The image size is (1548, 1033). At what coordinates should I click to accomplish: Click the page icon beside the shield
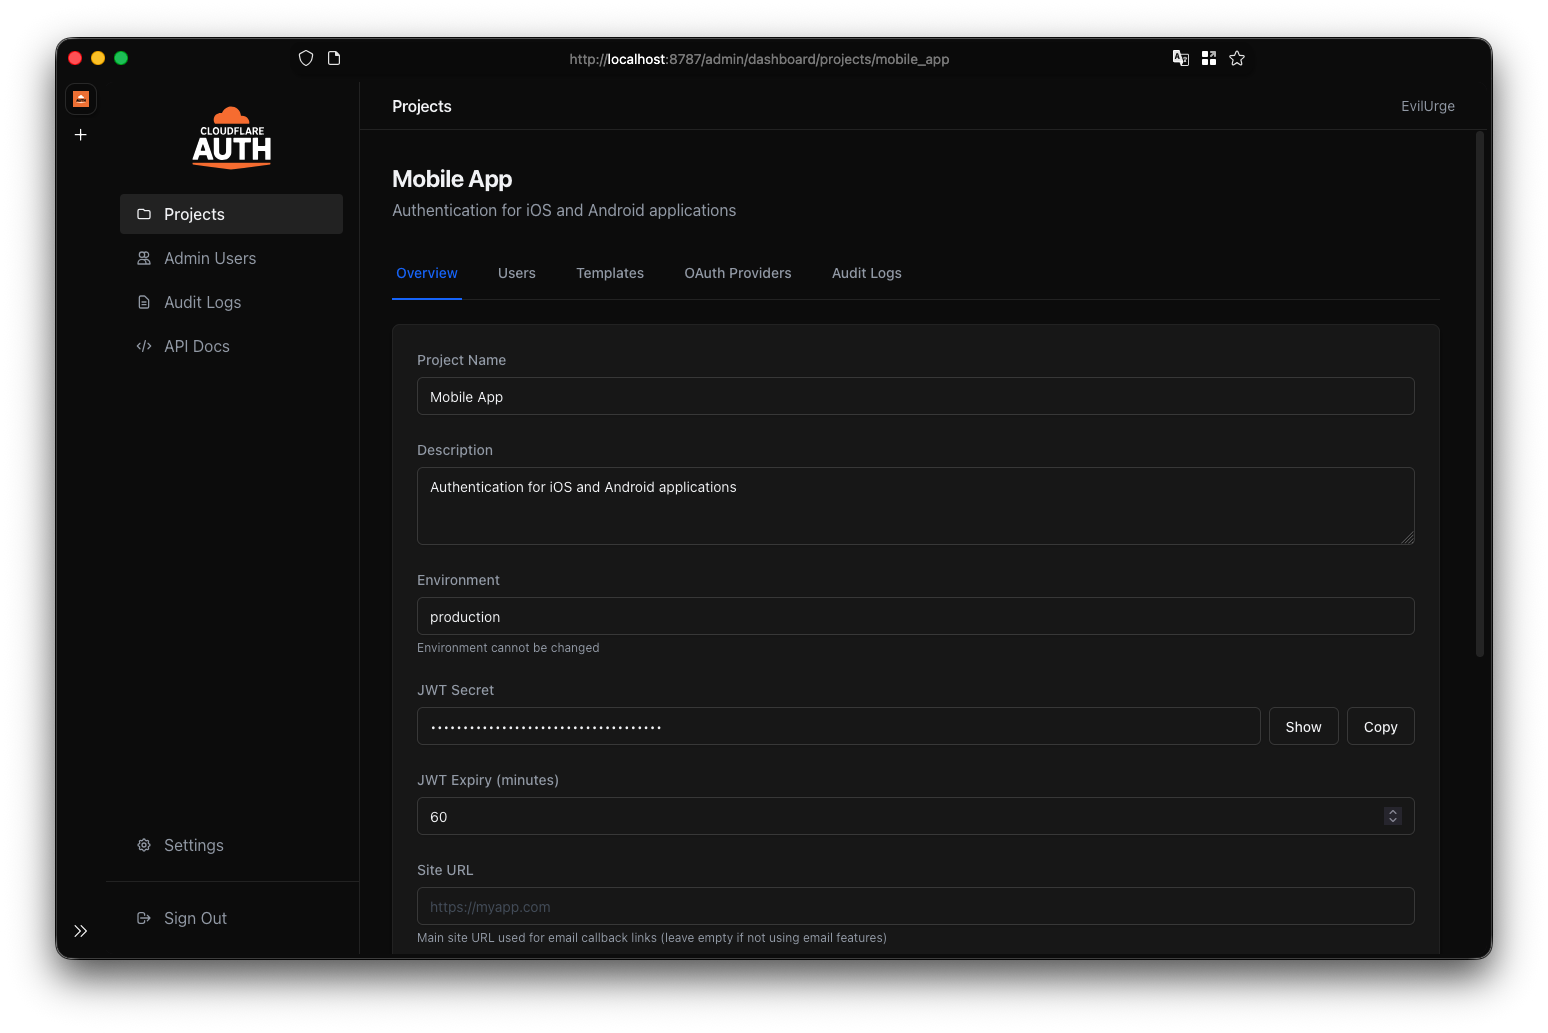[x=334, y=58]
